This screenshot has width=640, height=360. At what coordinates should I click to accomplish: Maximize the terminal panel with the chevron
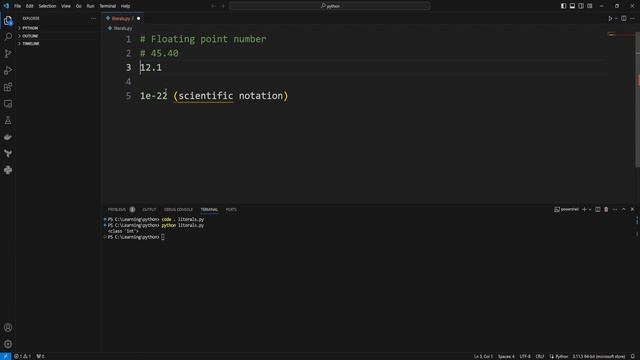coord(623,209)
